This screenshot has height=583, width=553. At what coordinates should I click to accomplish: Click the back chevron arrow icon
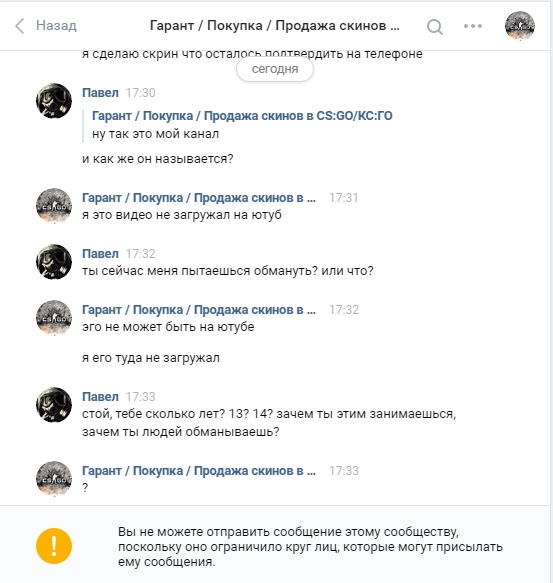(x=20, y=26)
